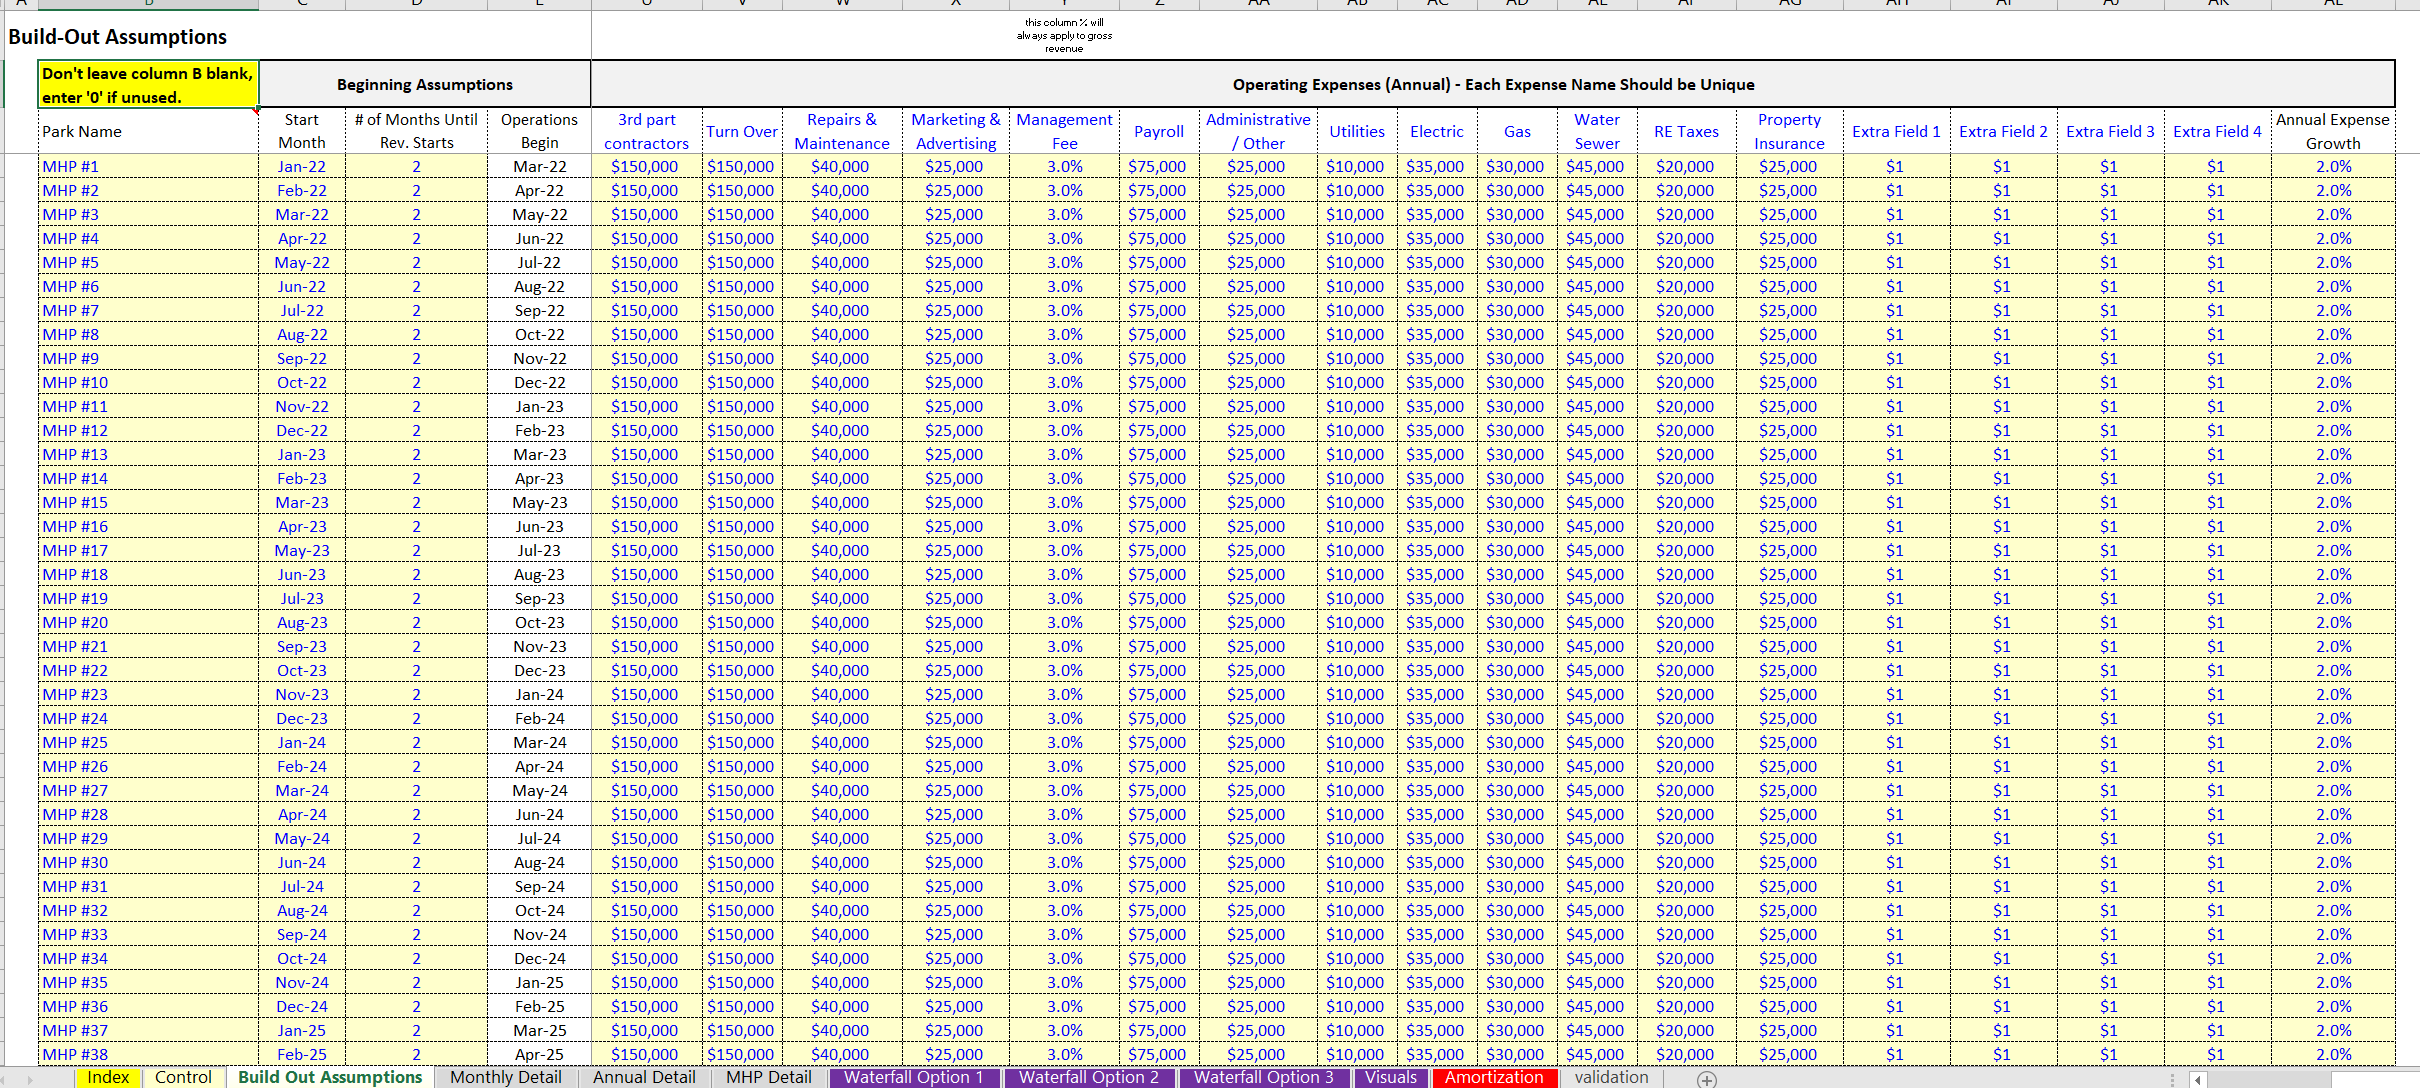Viewport: 2420px width, 1088px height.
Task: Click the Extra Field 1 $1 cell for MHP #36
Action: coord(1896,1007)
